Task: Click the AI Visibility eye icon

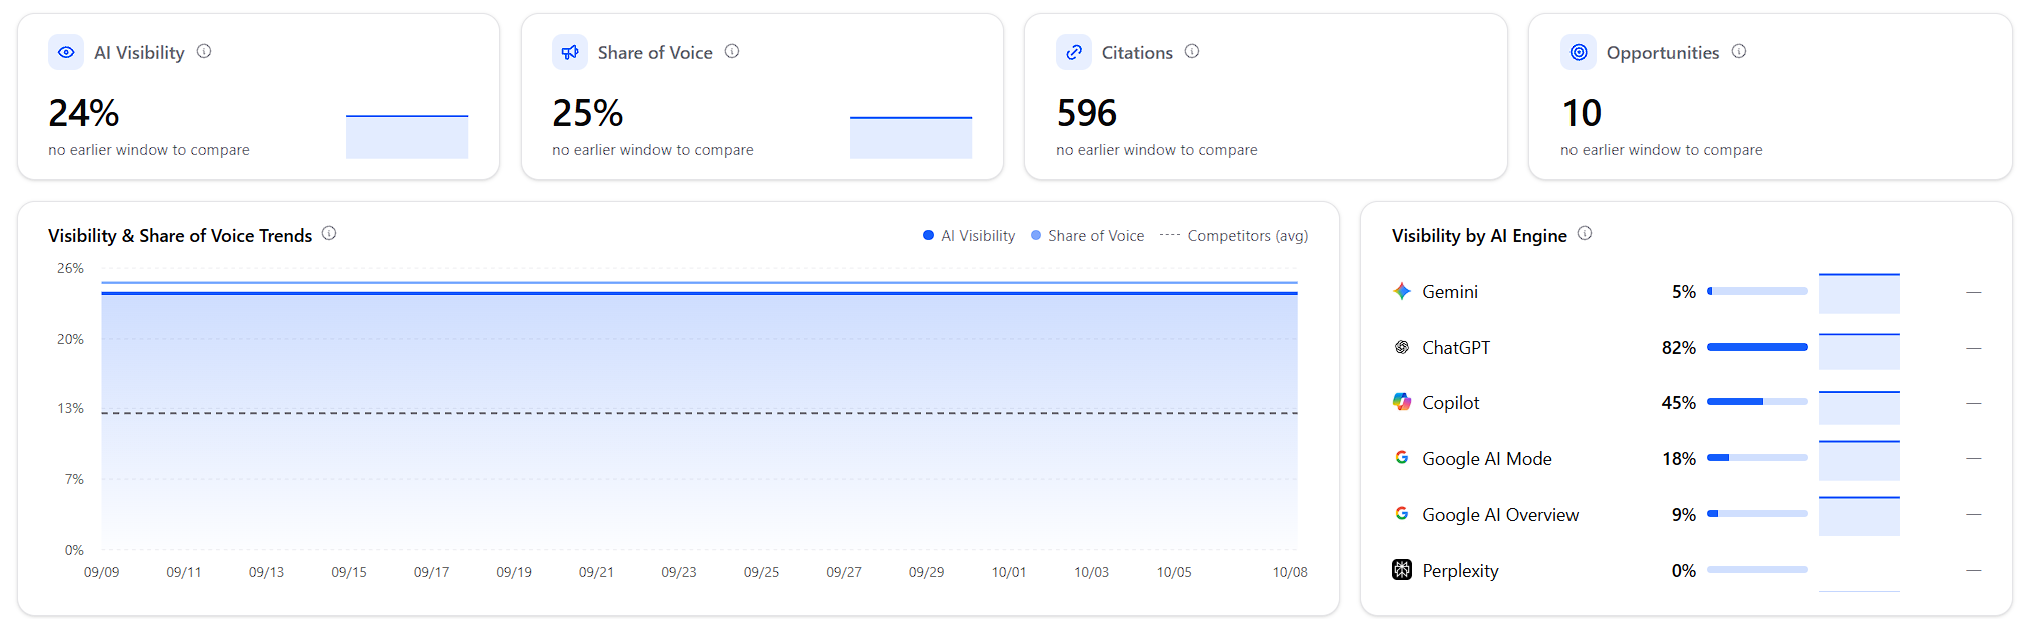Action: tap(66, 52)
